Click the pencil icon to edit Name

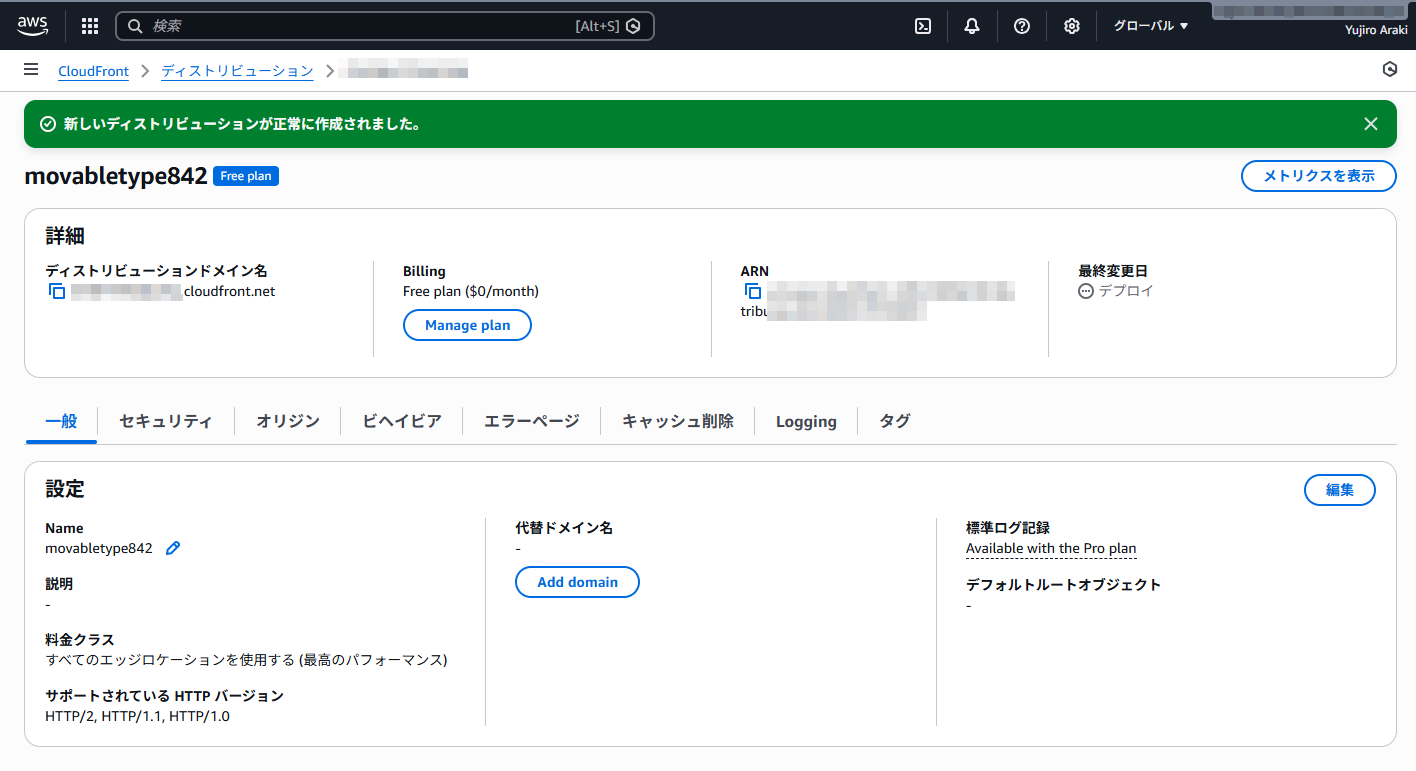(173, 548)
